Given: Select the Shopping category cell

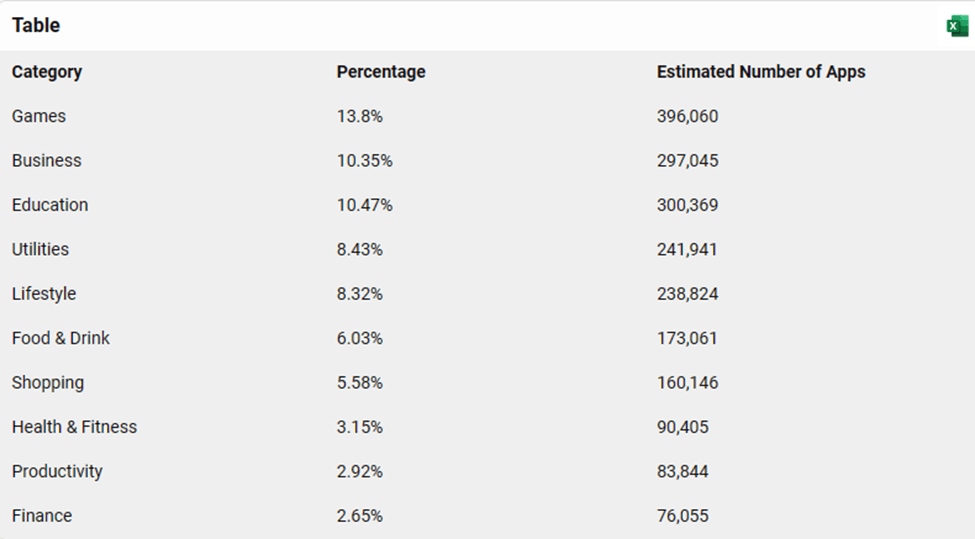Looking at the screenshot, I should 48,383.
